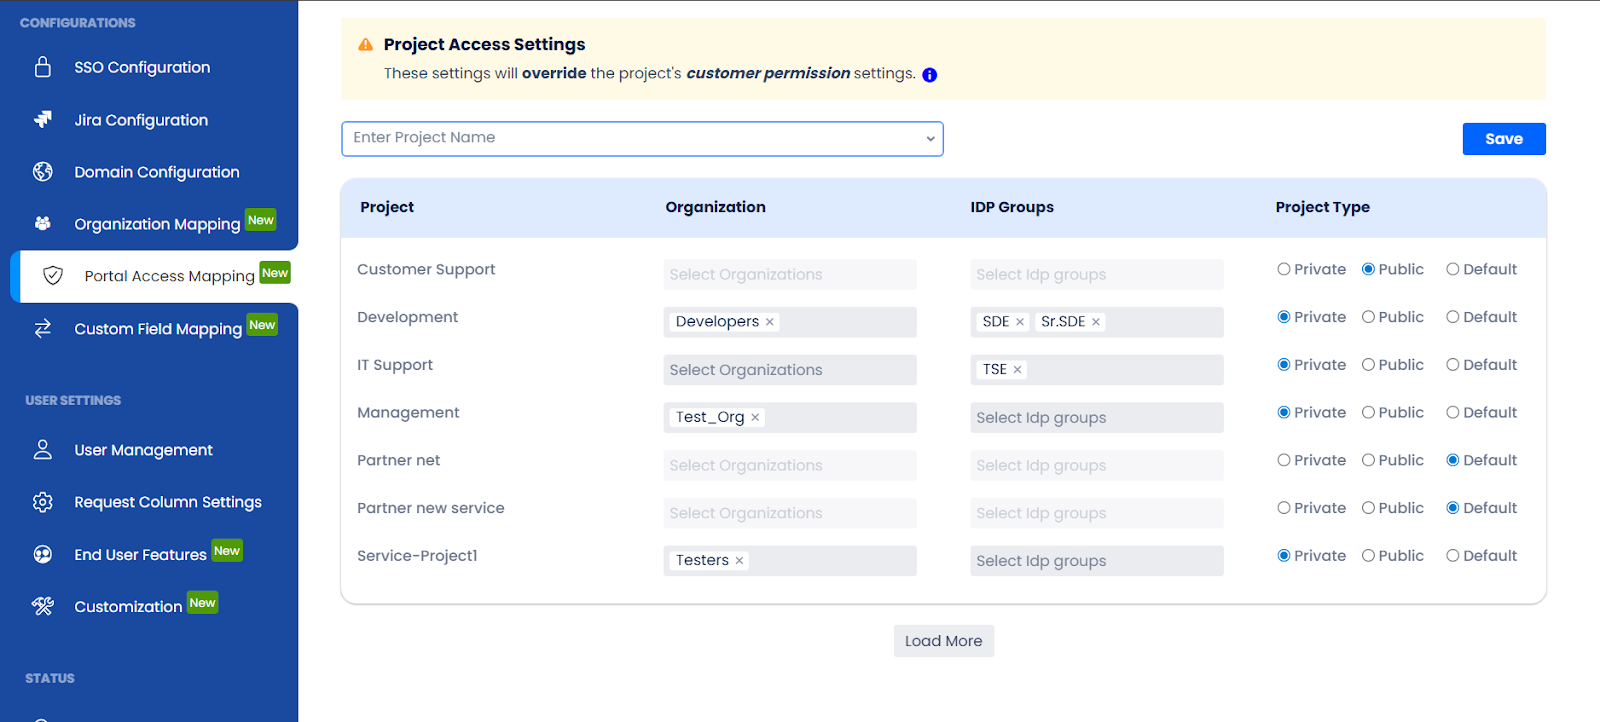Remove the TSE group tag
This screenshot has width=1600, height=722.
point(1017,370)
